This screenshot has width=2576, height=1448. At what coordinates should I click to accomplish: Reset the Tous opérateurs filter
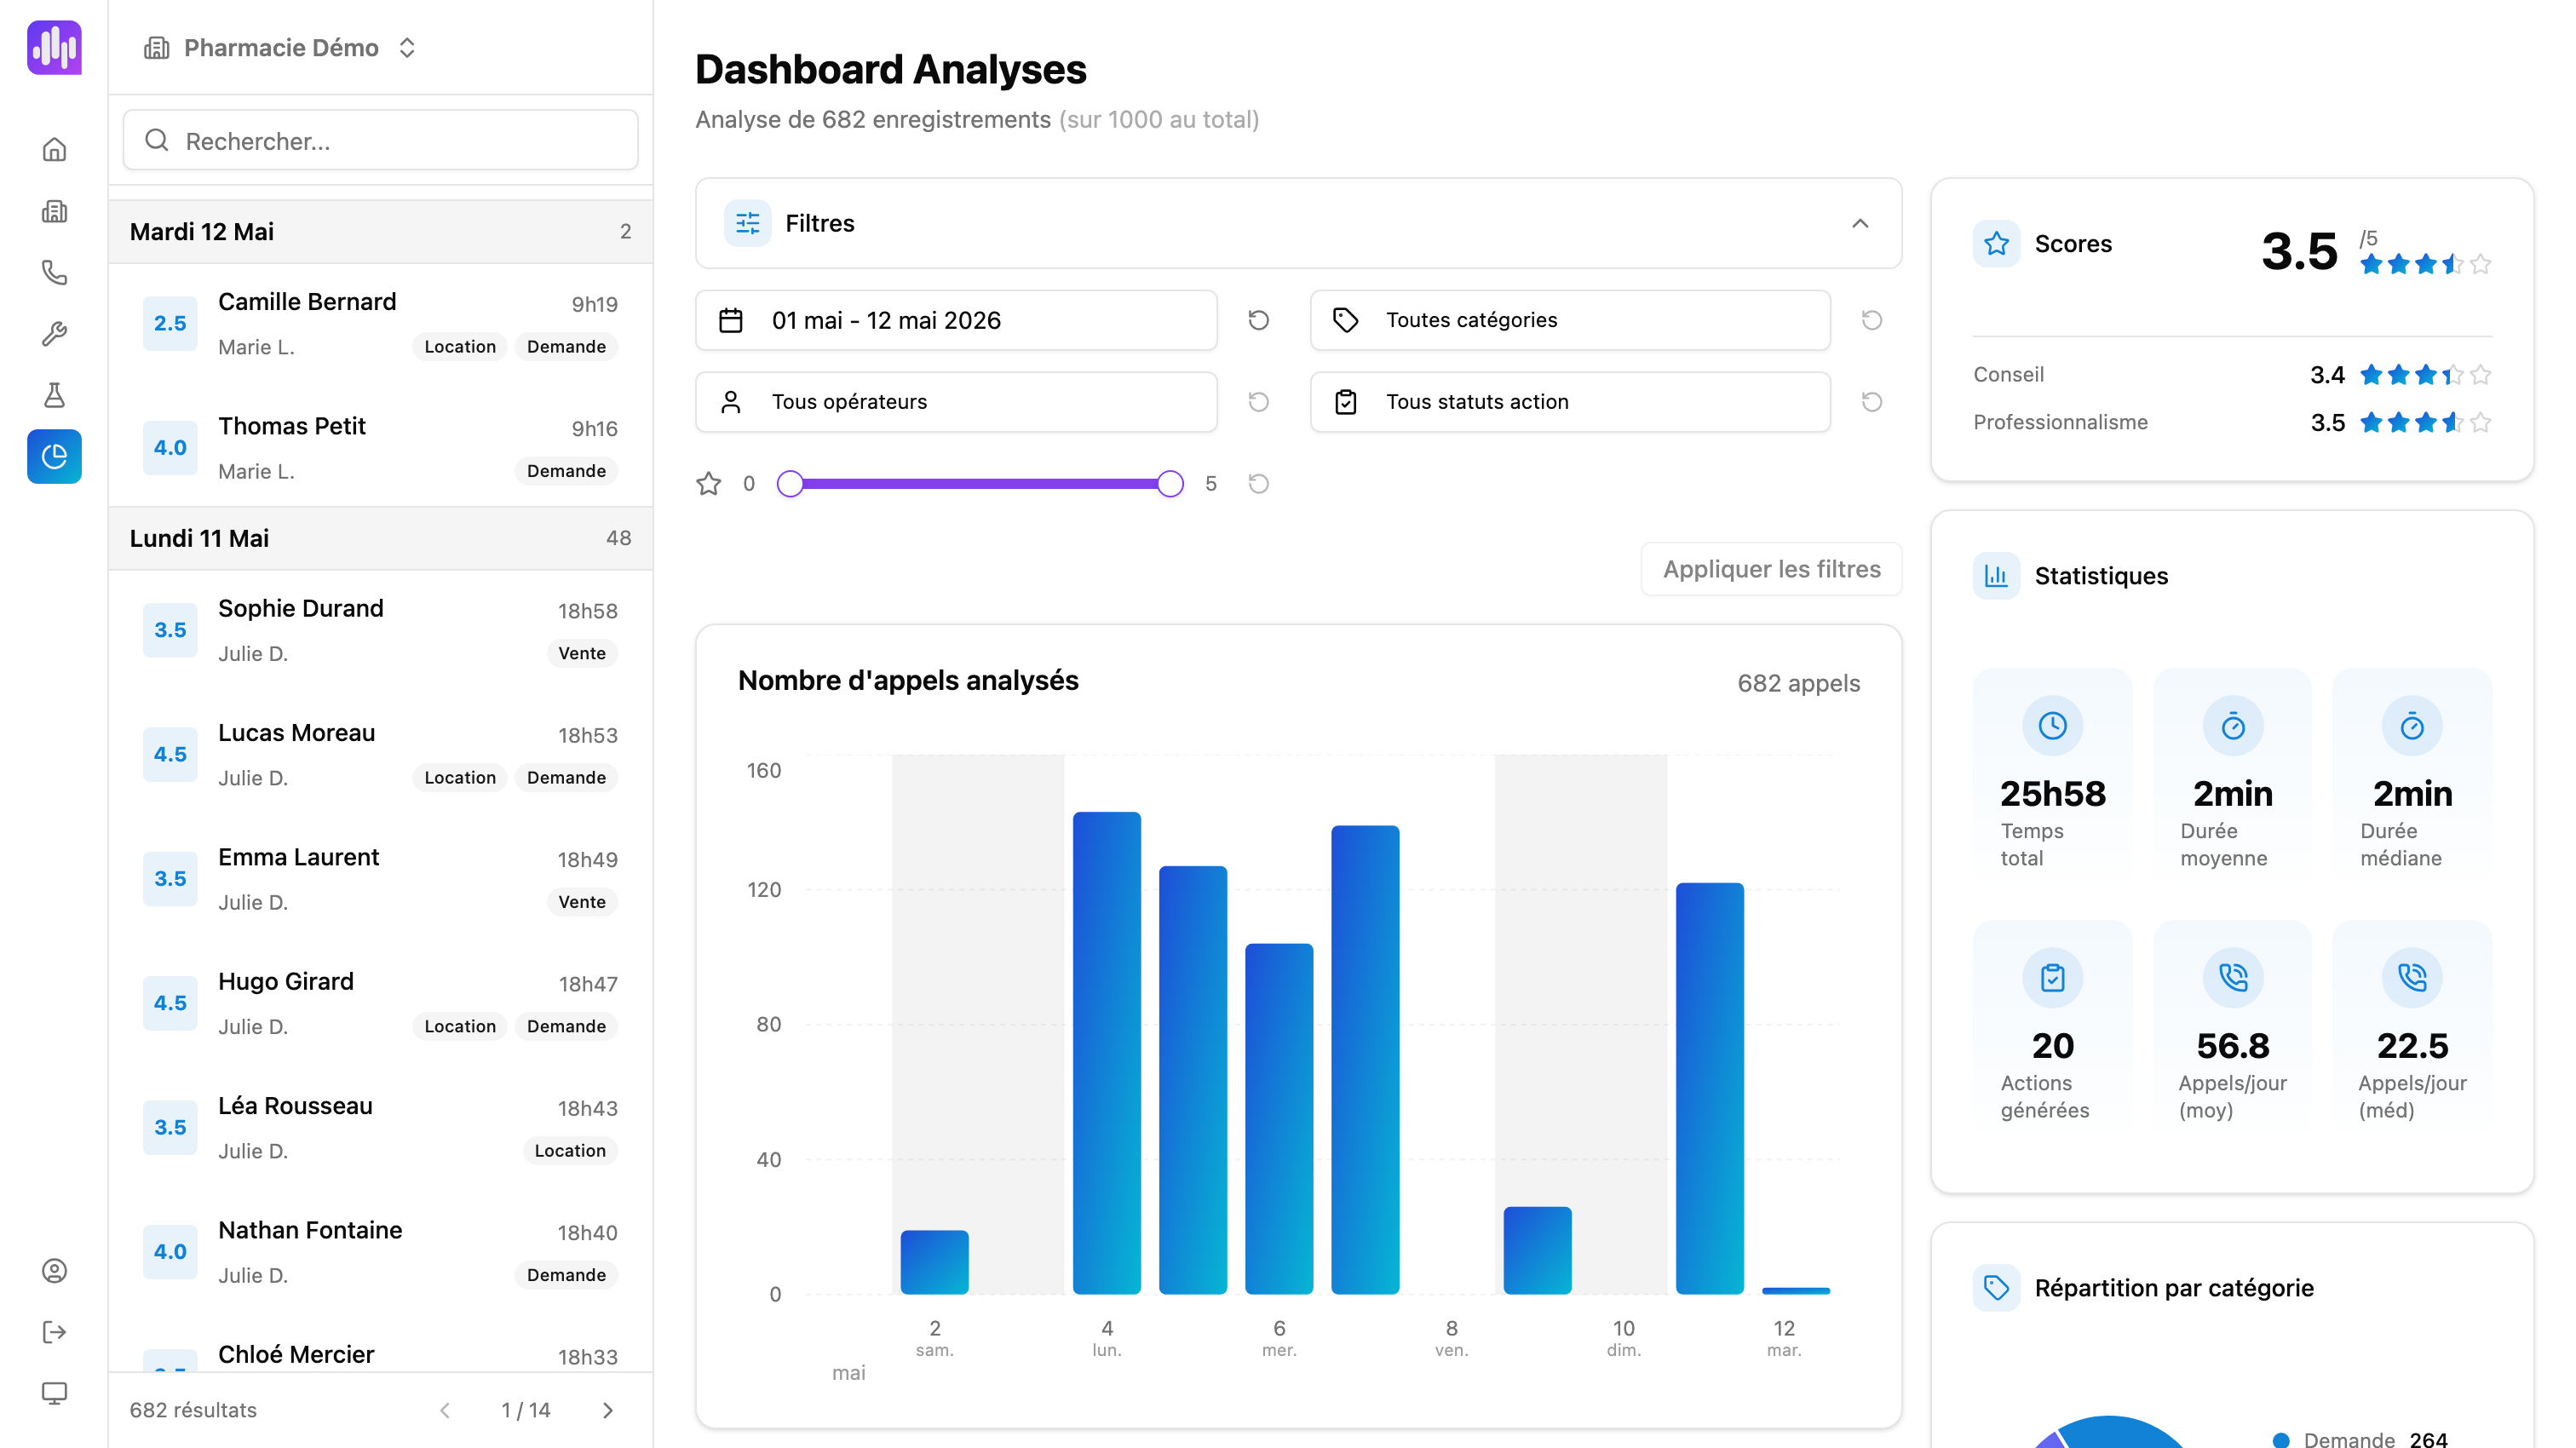click(1259, 402)
